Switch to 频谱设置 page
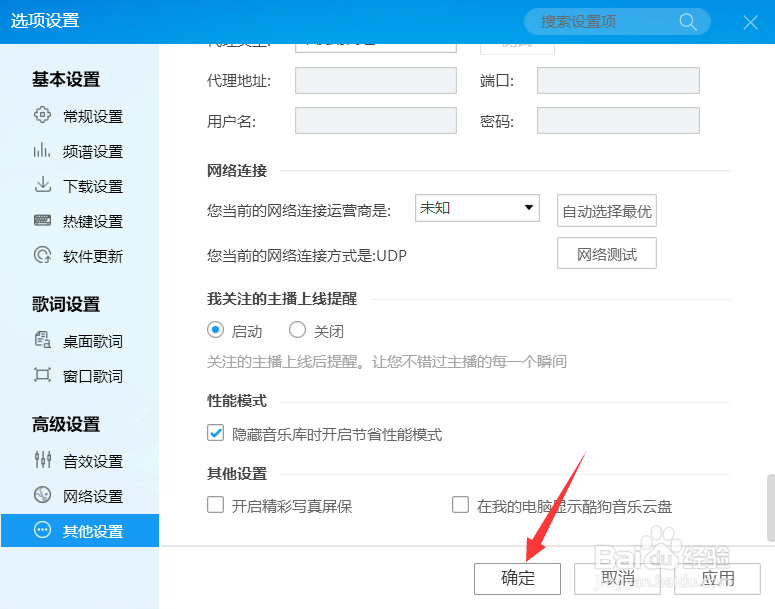The height and width of the screenshot is (609, 775). click(x=93, y=152)
